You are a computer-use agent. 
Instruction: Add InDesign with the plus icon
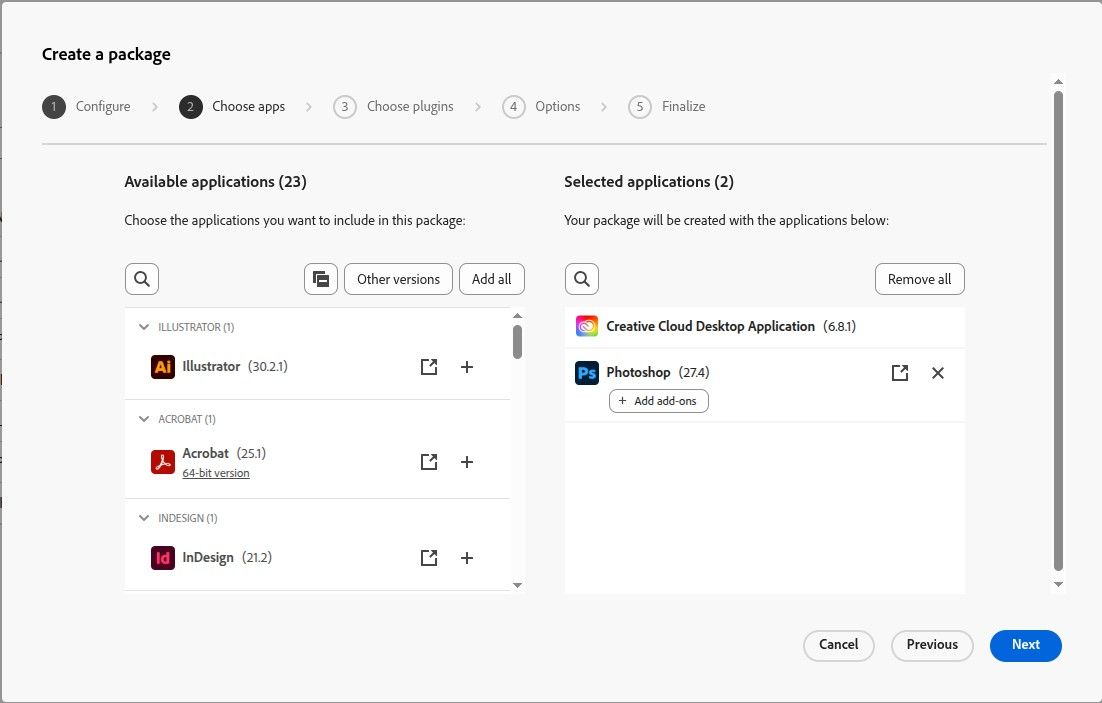coord(466,558)
